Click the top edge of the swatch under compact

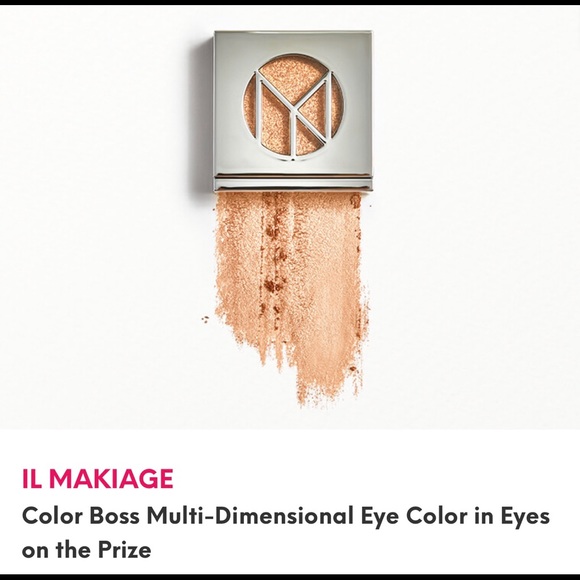(x=290, y=195)
